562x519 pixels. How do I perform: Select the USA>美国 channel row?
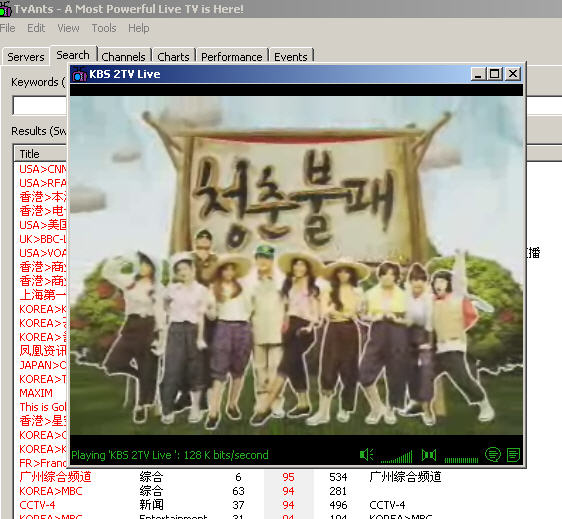coord(43,225)
